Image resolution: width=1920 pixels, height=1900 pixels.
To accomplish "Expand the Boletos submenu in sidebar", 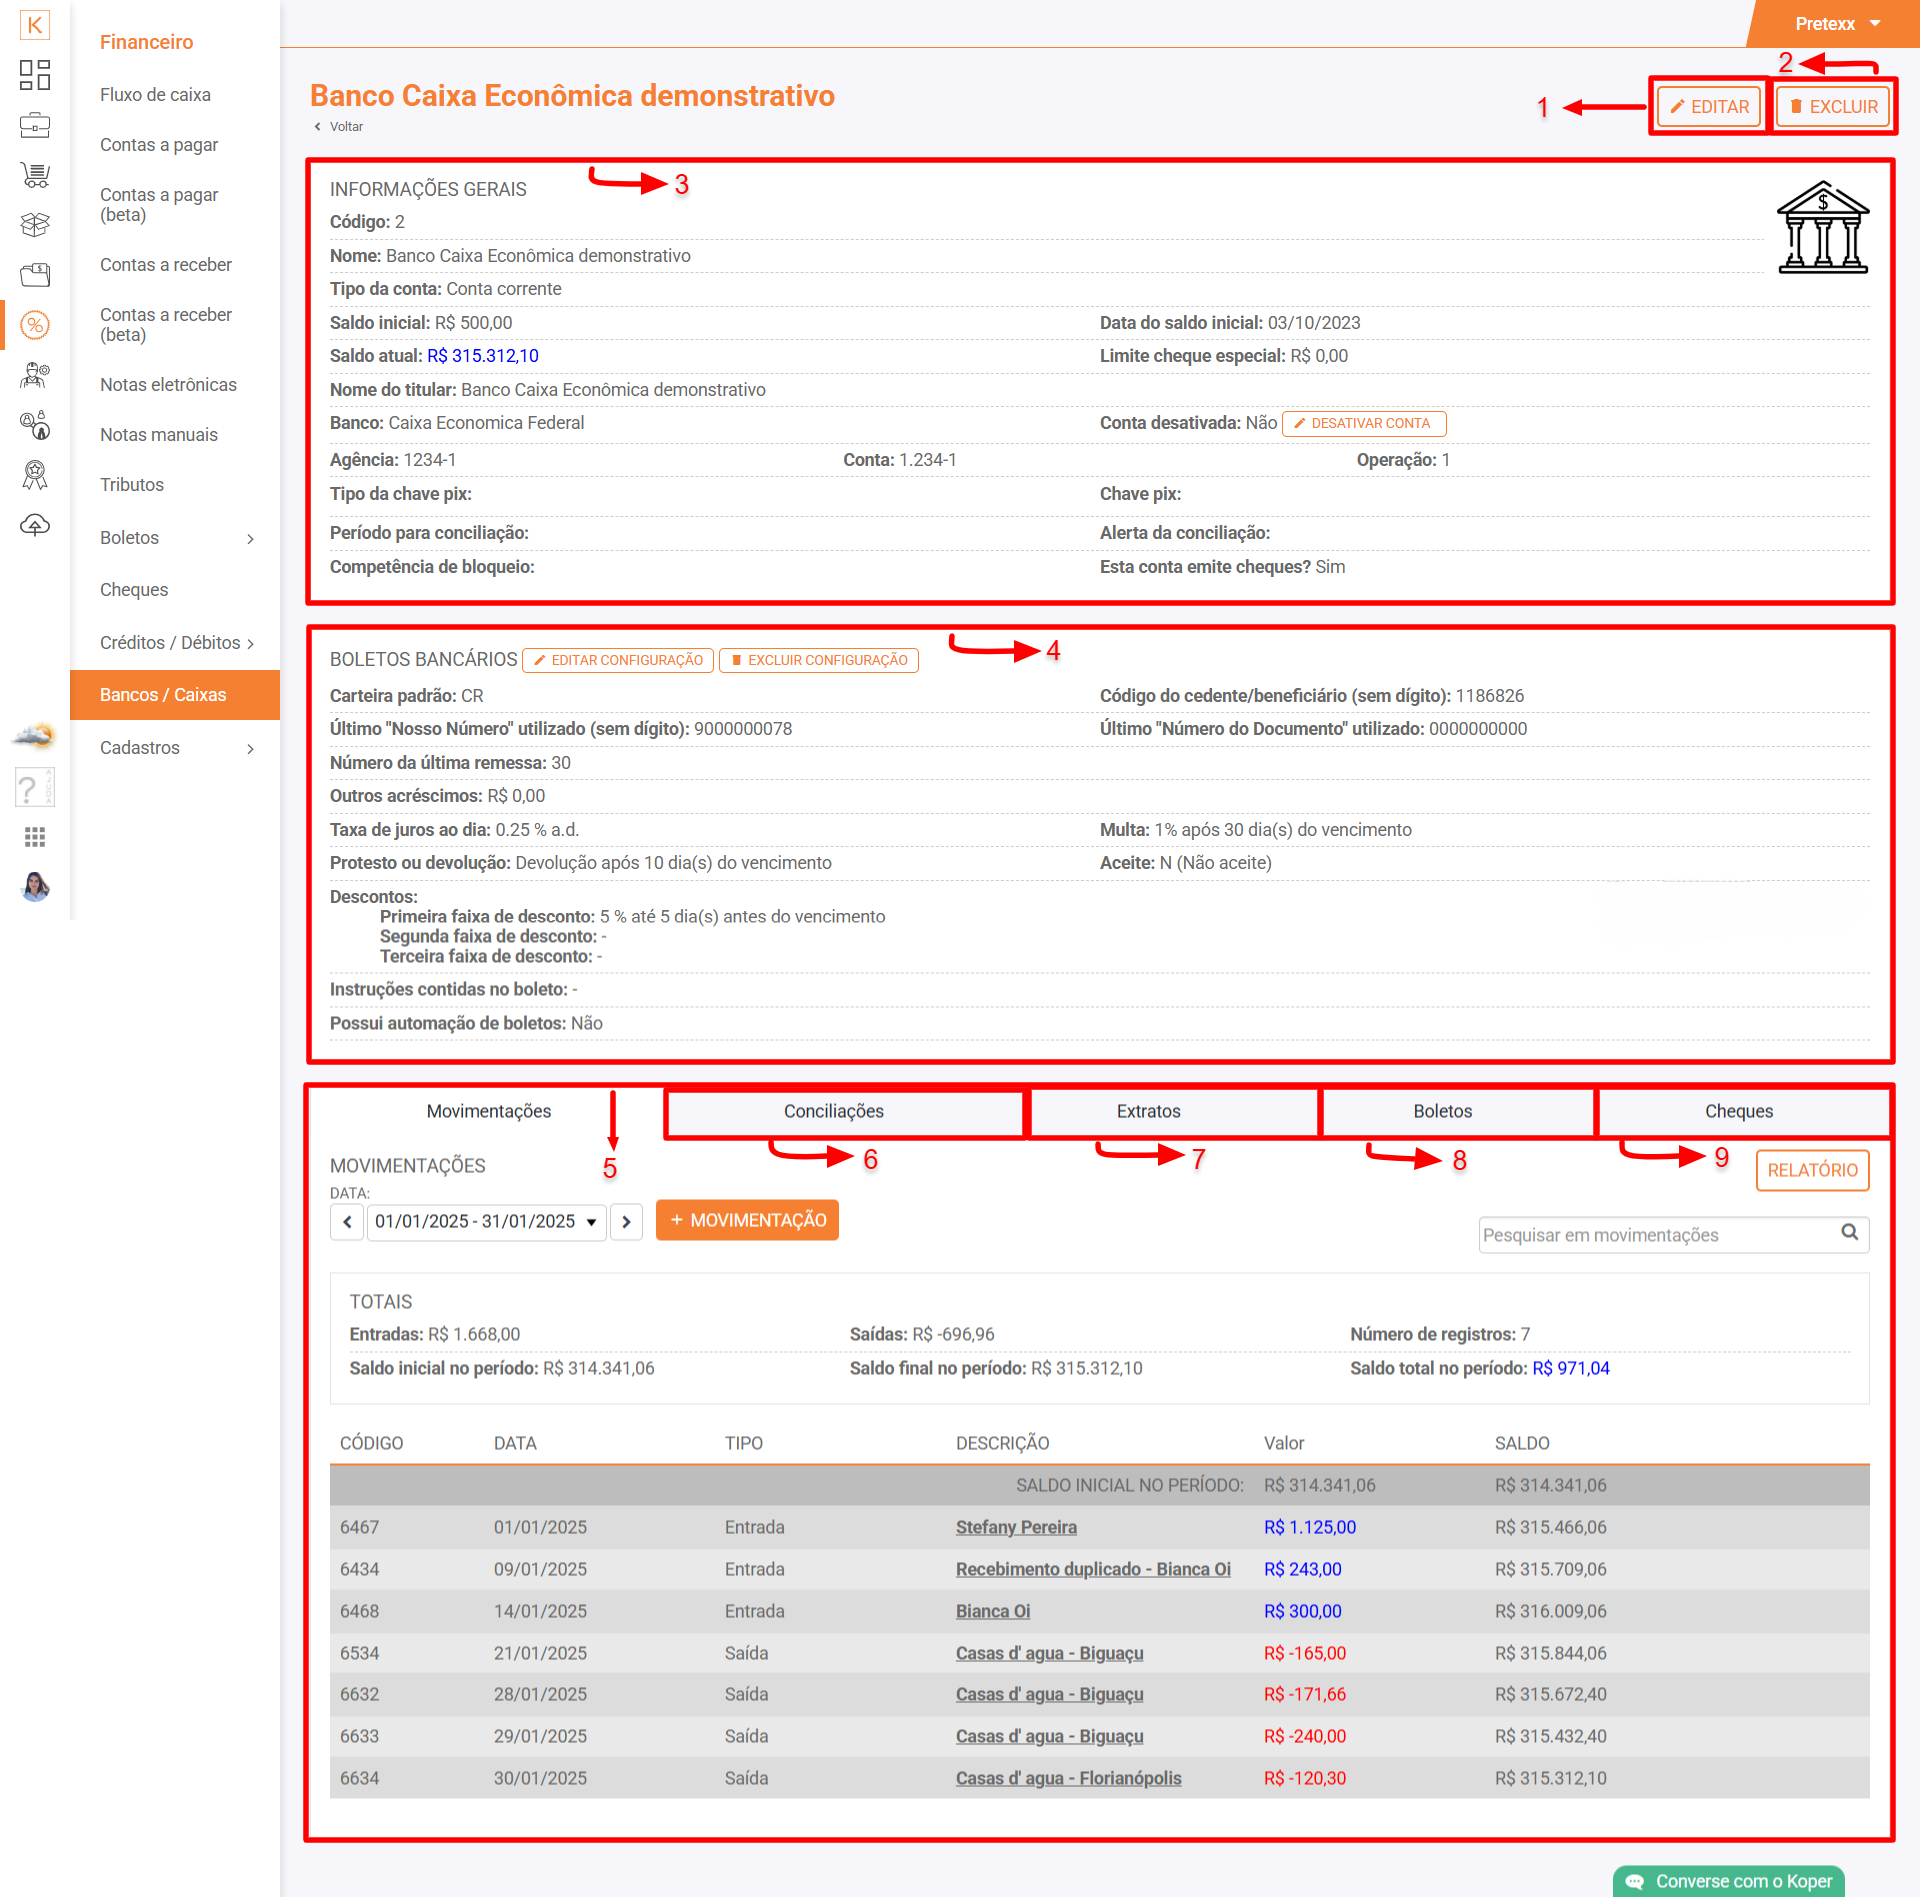I will [250, 539].
